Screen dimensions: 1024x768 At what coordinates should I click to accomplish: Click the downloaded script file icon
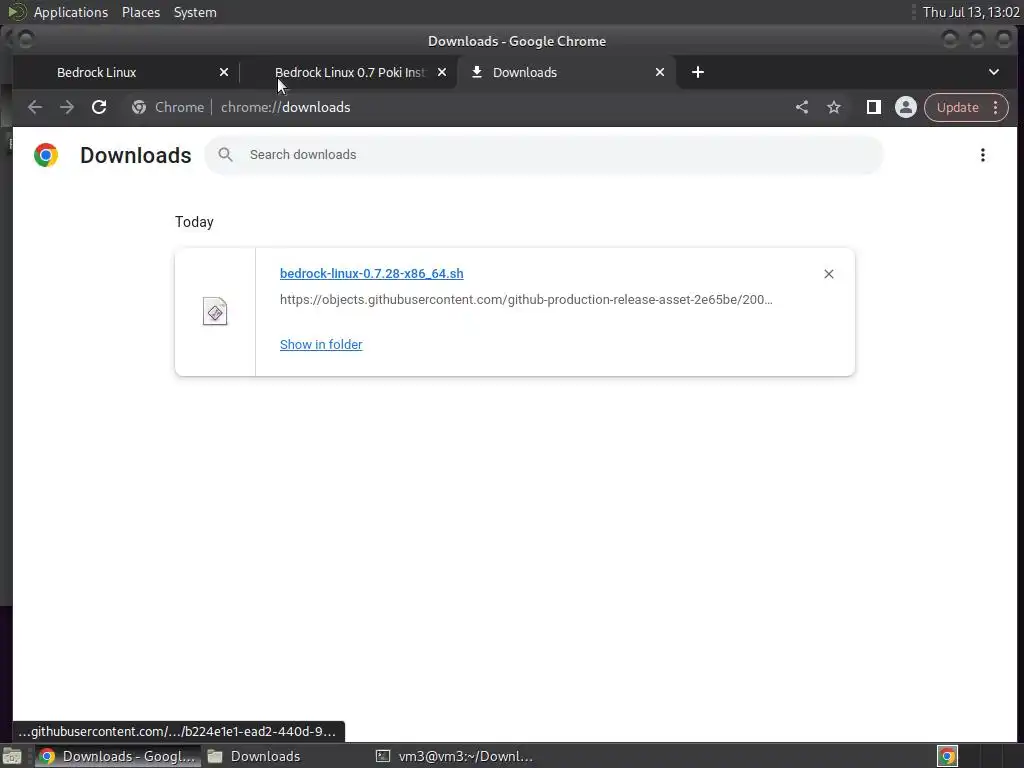click(x=215, y=312)
